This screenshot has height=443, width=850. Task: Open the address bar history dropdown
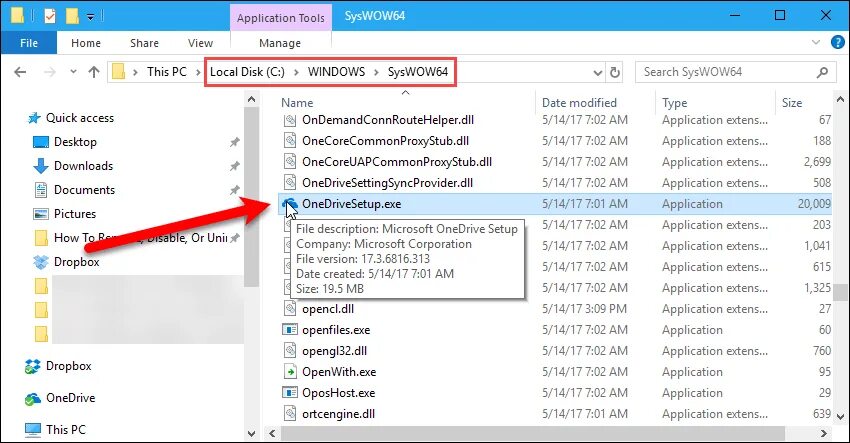[x=597, y=72]
